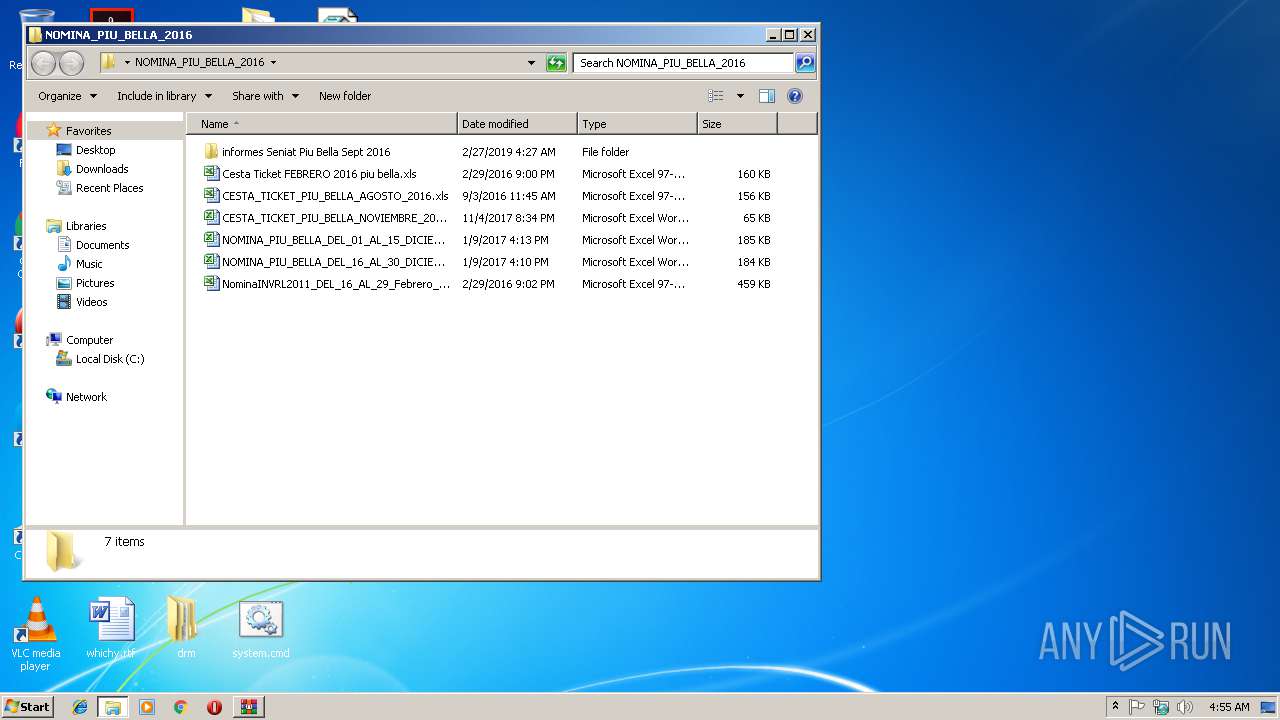This screenshot has width=1280, height=720.
Task: Click the blue search magnifier button
Action: pos(805,63)
